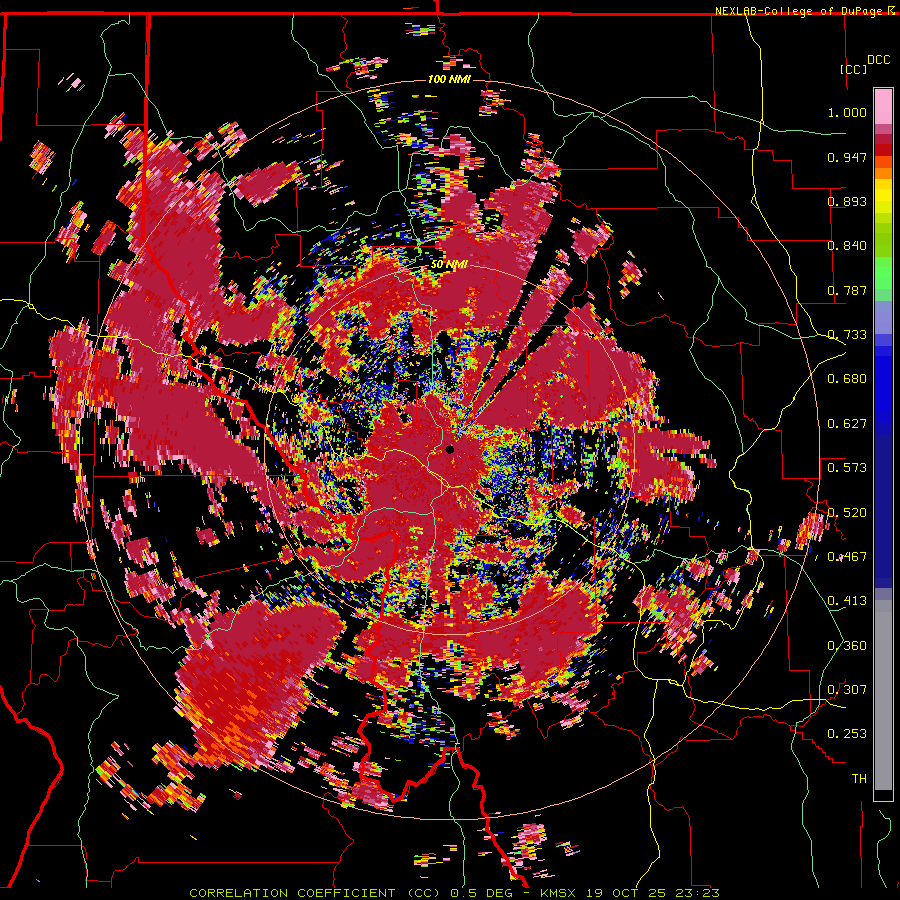This screenshot has width=900, height=900.
Task: Select the 0.840 scale value
Action: click(x=847, y=246)
